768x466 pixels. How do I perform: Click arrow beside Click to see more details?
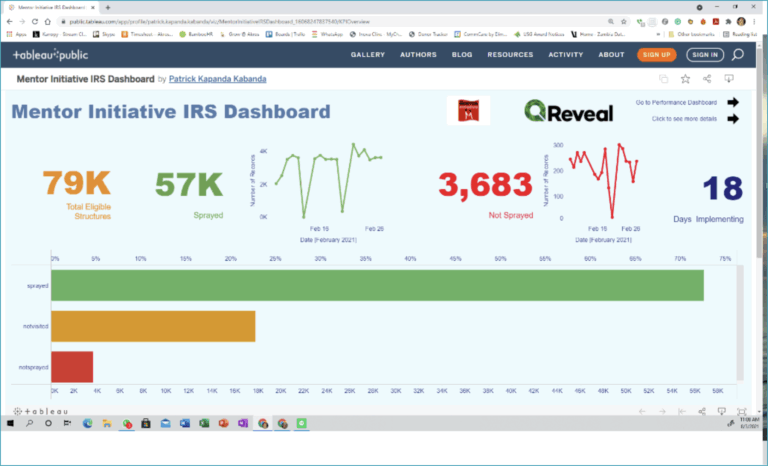[x=733, y=118]
